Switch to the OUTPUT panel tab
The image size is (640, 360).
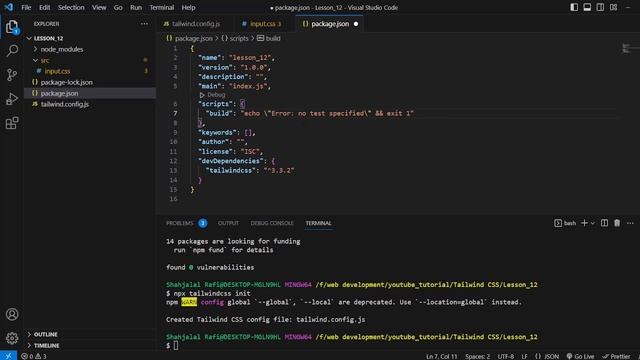pos(228,223)
